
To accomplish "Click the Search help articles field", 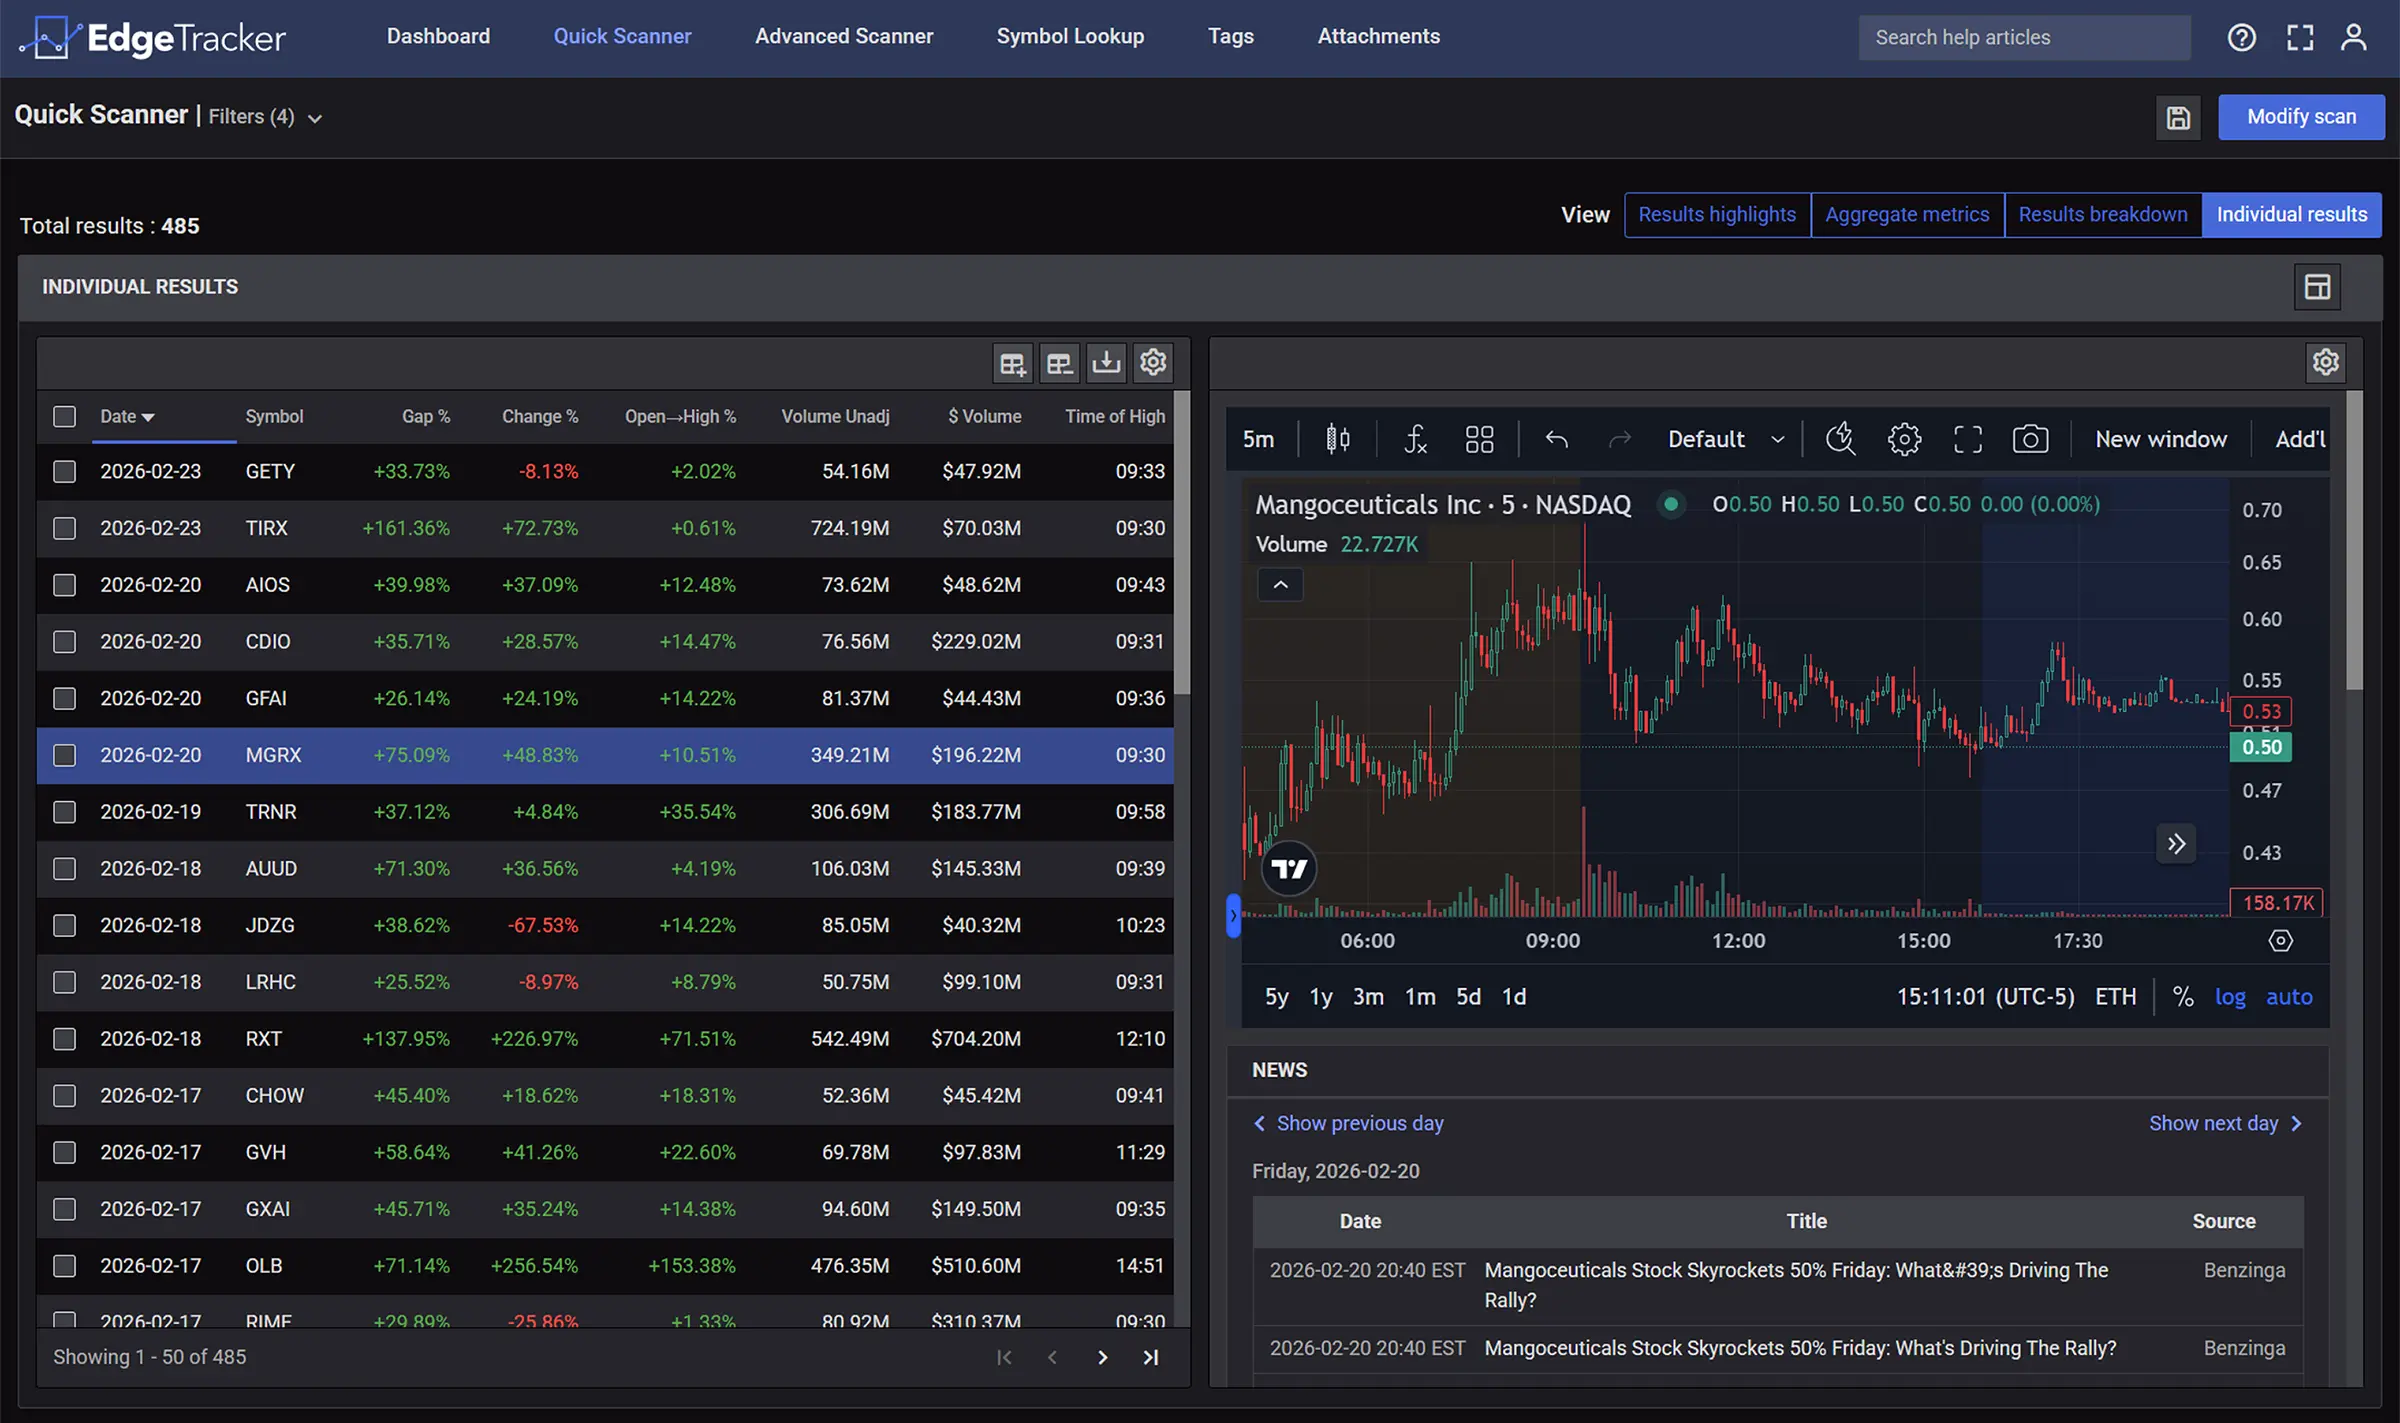I will 2023,37.
